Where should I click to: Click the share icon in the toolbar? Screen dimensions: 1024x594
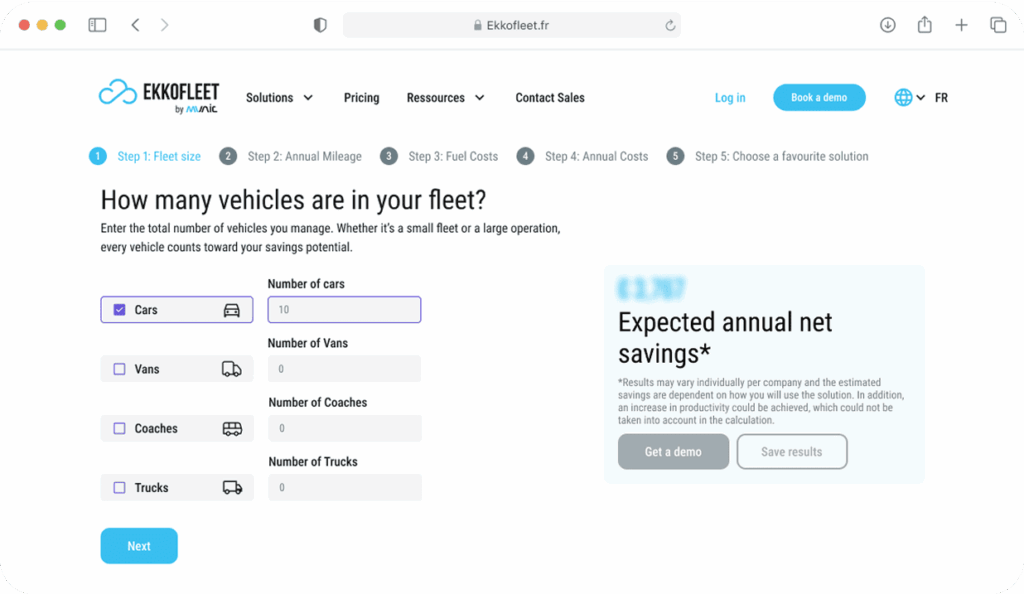point(924,25)
